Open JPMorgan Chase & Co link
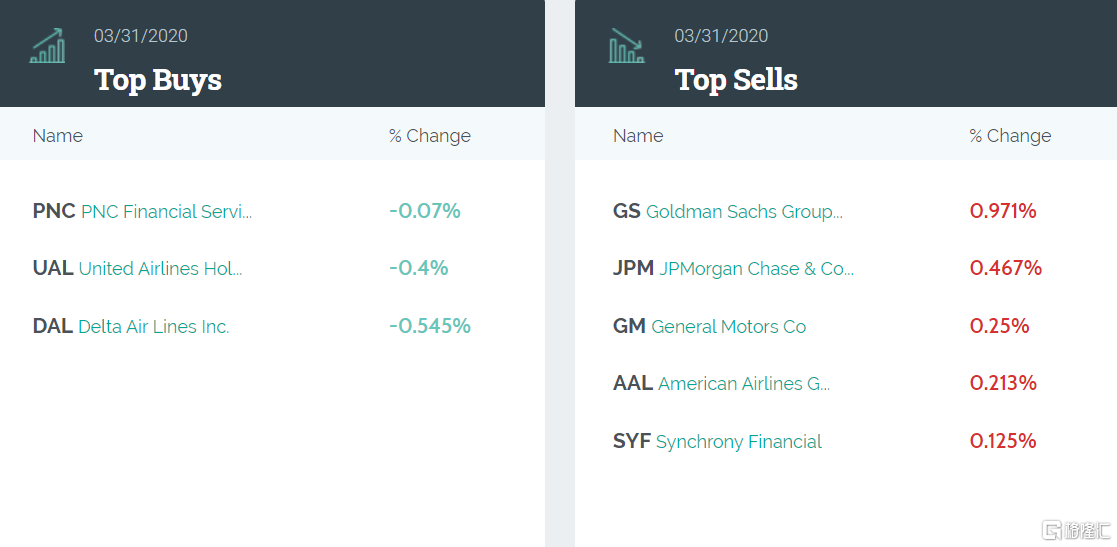Viewport: 1117px width, 547px height. pos(756,269)
